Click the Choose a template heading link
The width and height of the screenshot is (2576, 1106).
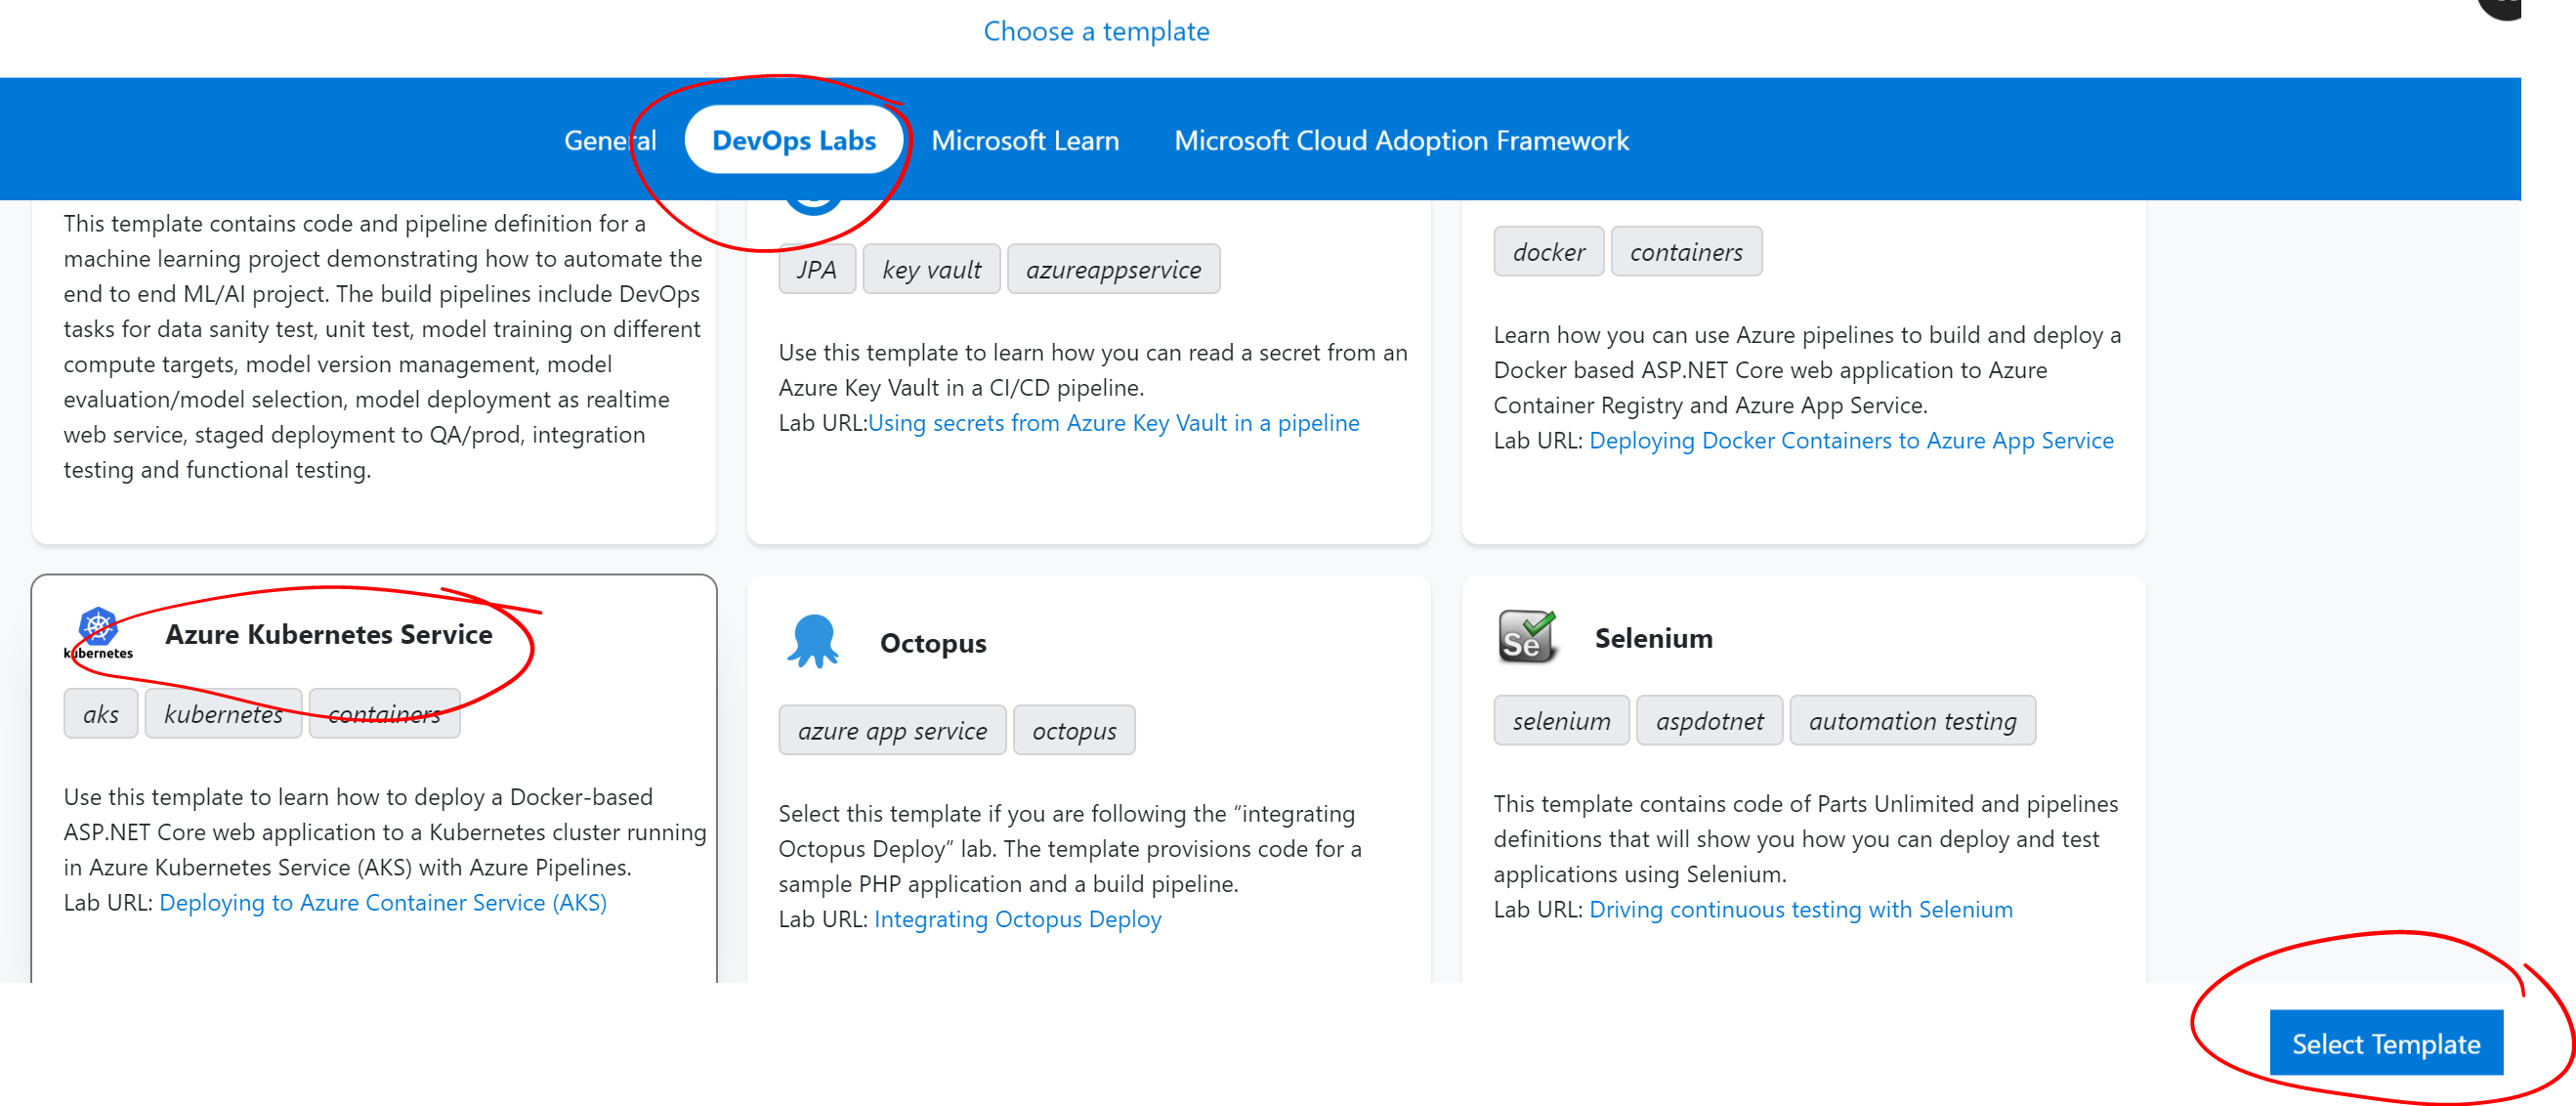(x=1096, y=31)
